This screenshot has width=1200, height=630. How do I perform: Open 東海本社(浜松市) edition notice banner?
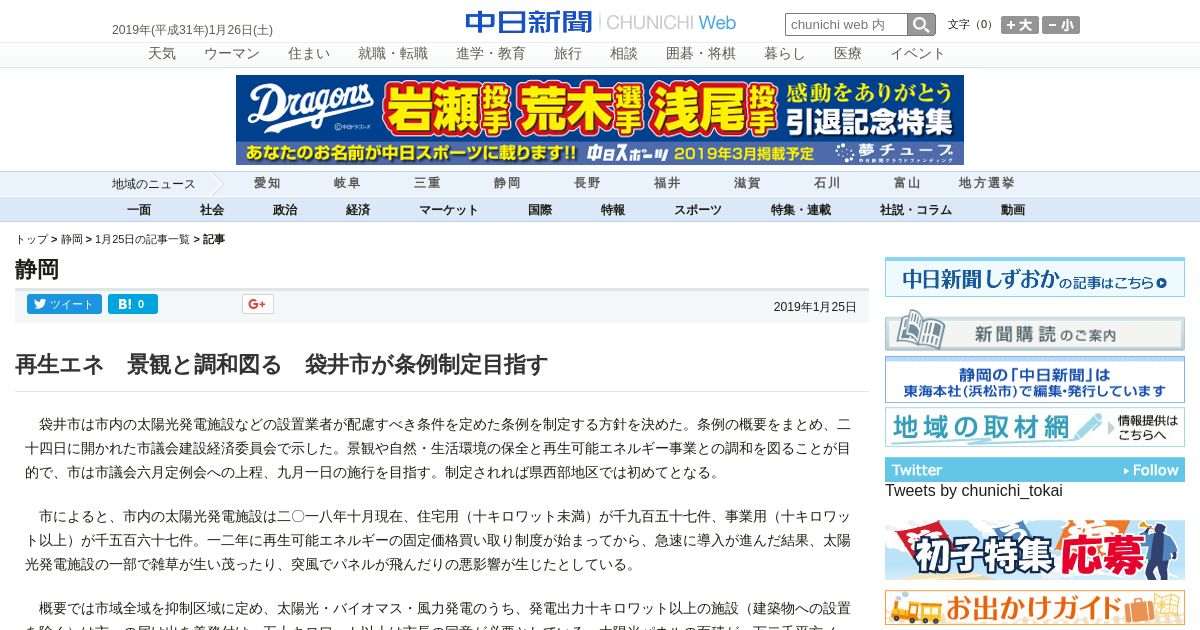click(1035, 380)
